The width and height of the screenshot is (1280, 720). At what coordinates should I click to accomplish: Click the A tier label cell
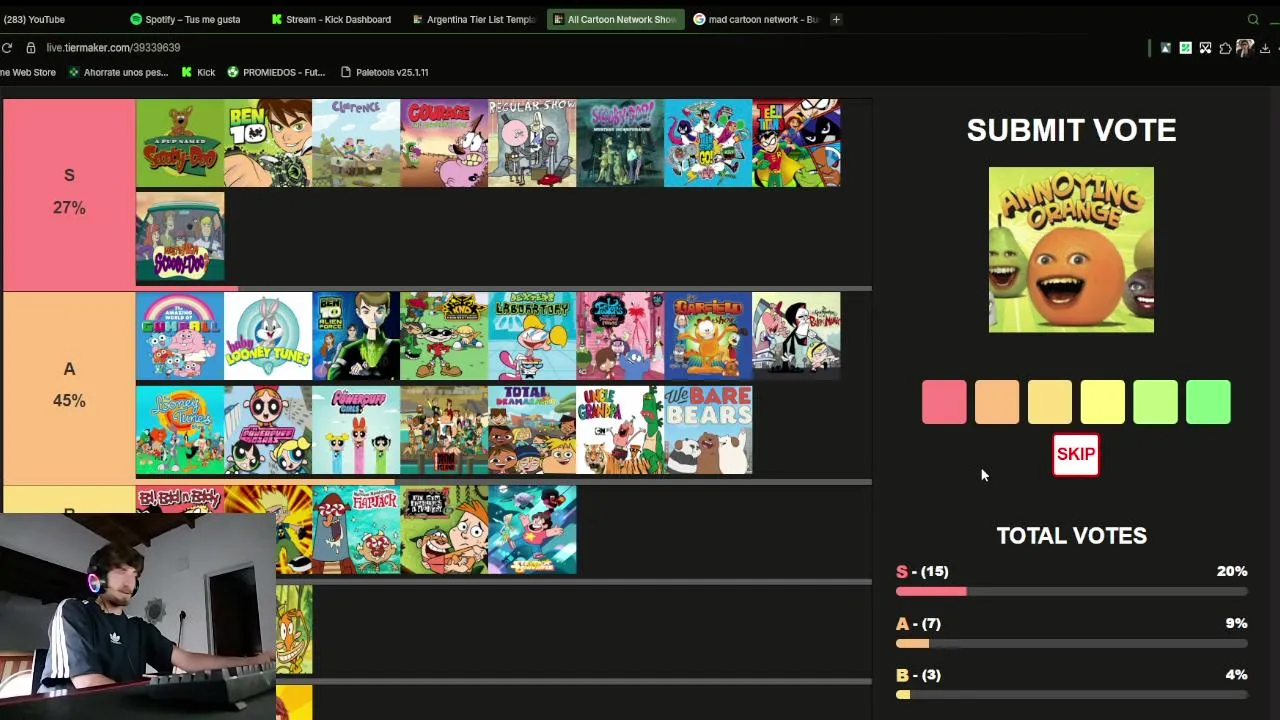pyautogui.click(x=69, y=387)
